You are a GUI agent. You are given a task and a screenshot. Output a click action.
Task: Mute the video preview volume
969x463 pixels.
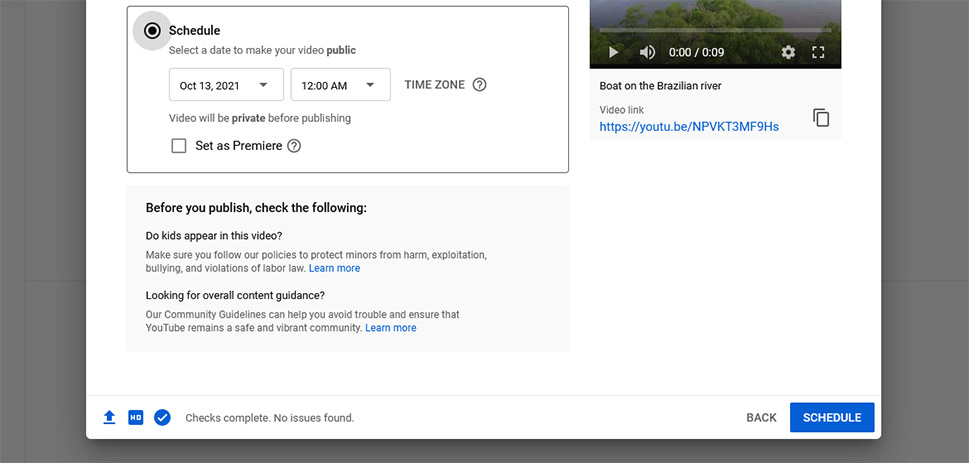click(647, 53)
